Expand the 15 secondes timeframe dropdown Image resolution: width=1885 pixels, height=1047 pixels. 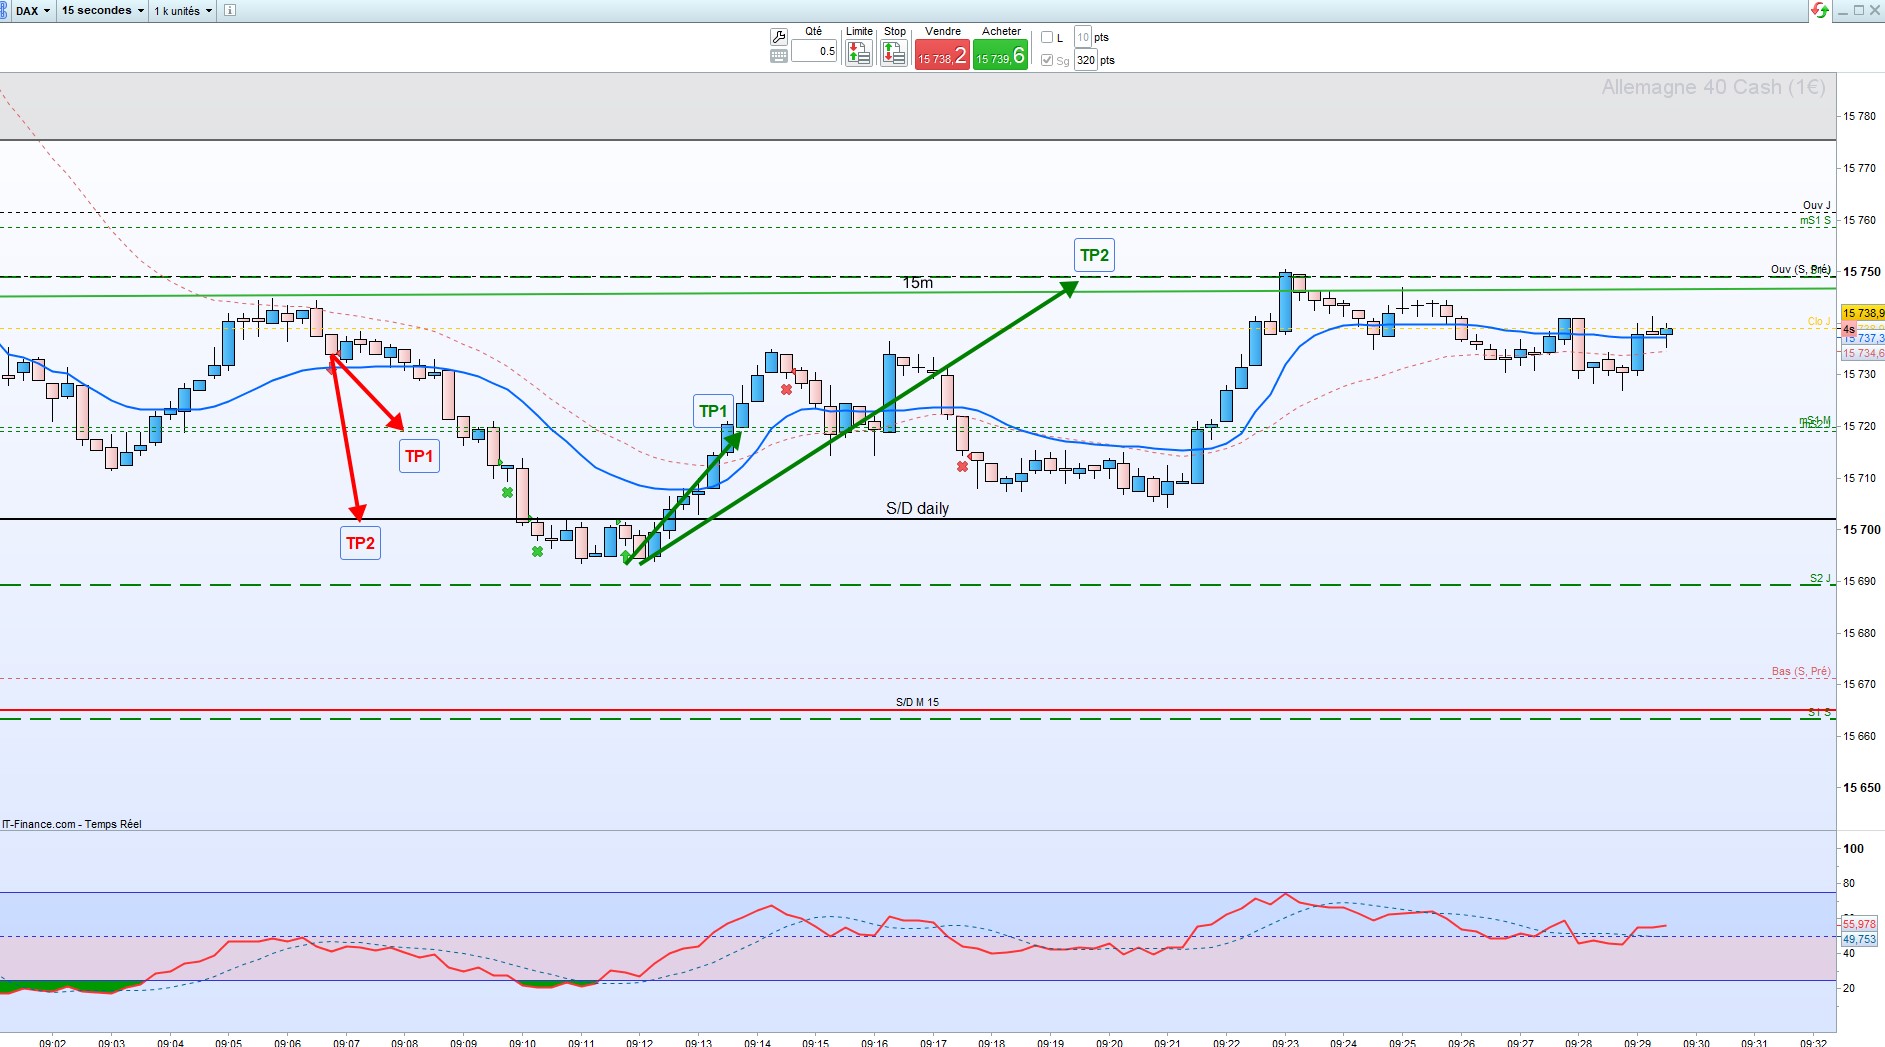pos(103,10)
